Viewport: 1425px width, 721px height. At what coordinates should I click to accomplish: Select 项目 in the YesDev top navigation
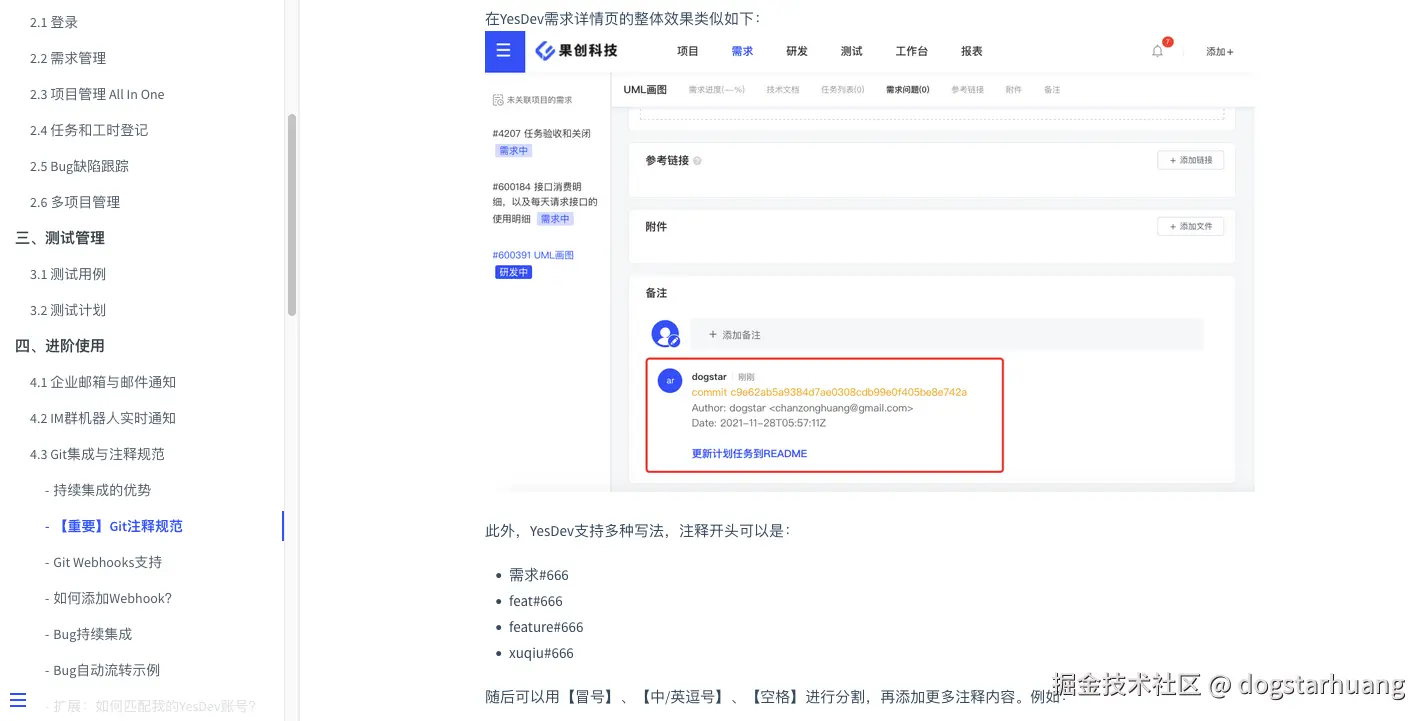click(688, 51)
